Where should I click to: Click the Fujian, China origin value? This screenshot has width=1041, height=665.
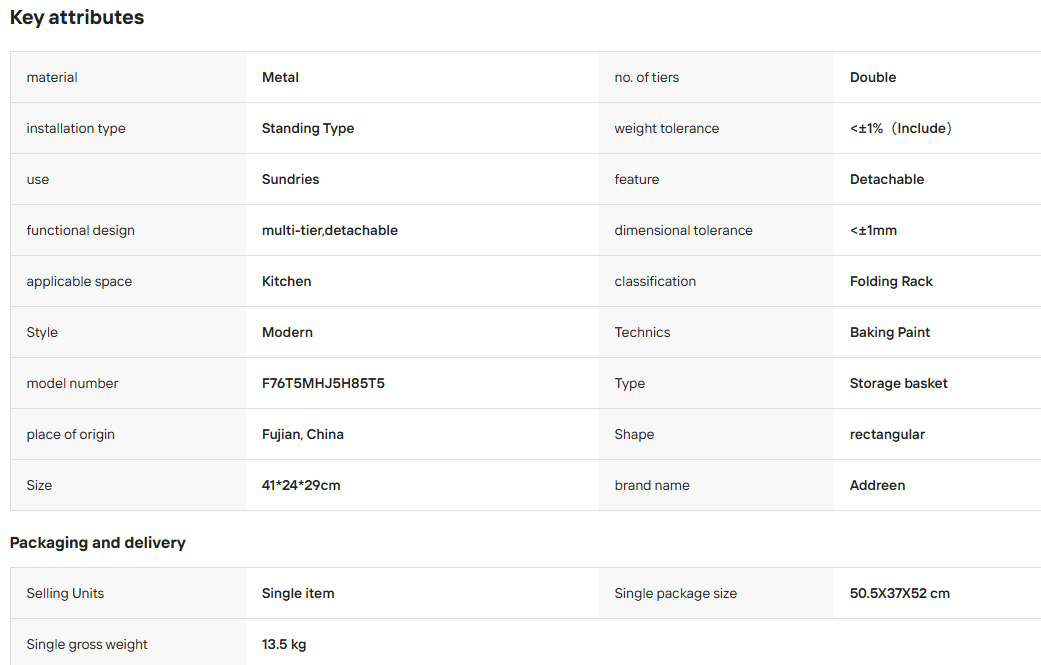coord(303,434)
